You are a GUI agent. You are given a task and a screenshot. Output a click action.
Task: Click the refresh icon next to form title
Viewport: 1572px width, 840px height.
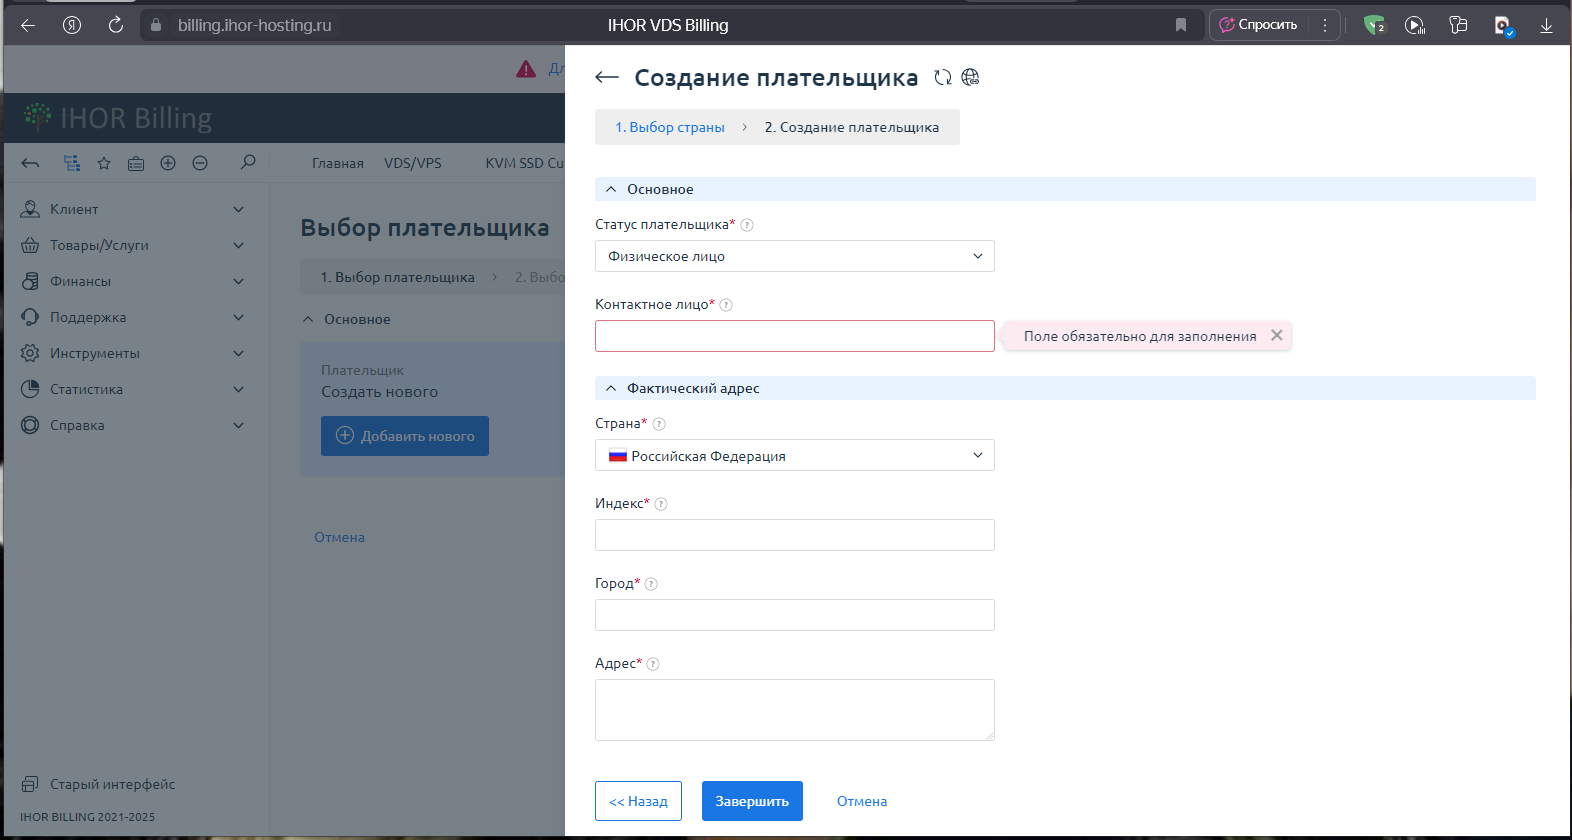[942, 77]
